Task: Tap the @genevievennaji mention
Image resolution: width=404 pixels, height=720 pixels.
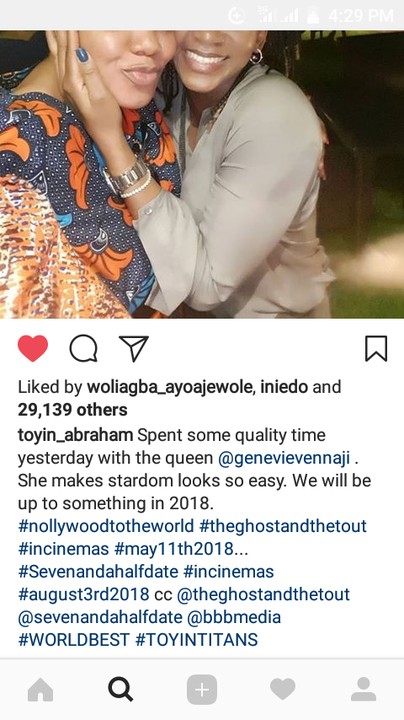Action: point(284,458)
